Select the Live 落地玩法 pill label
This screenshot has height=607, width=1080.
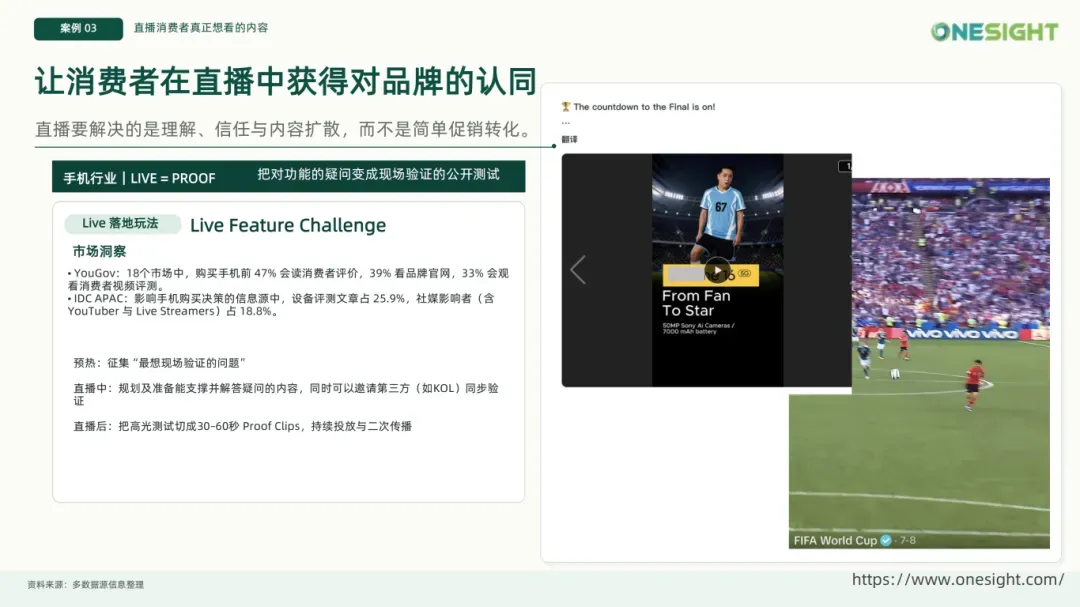(x=122, y=223)
